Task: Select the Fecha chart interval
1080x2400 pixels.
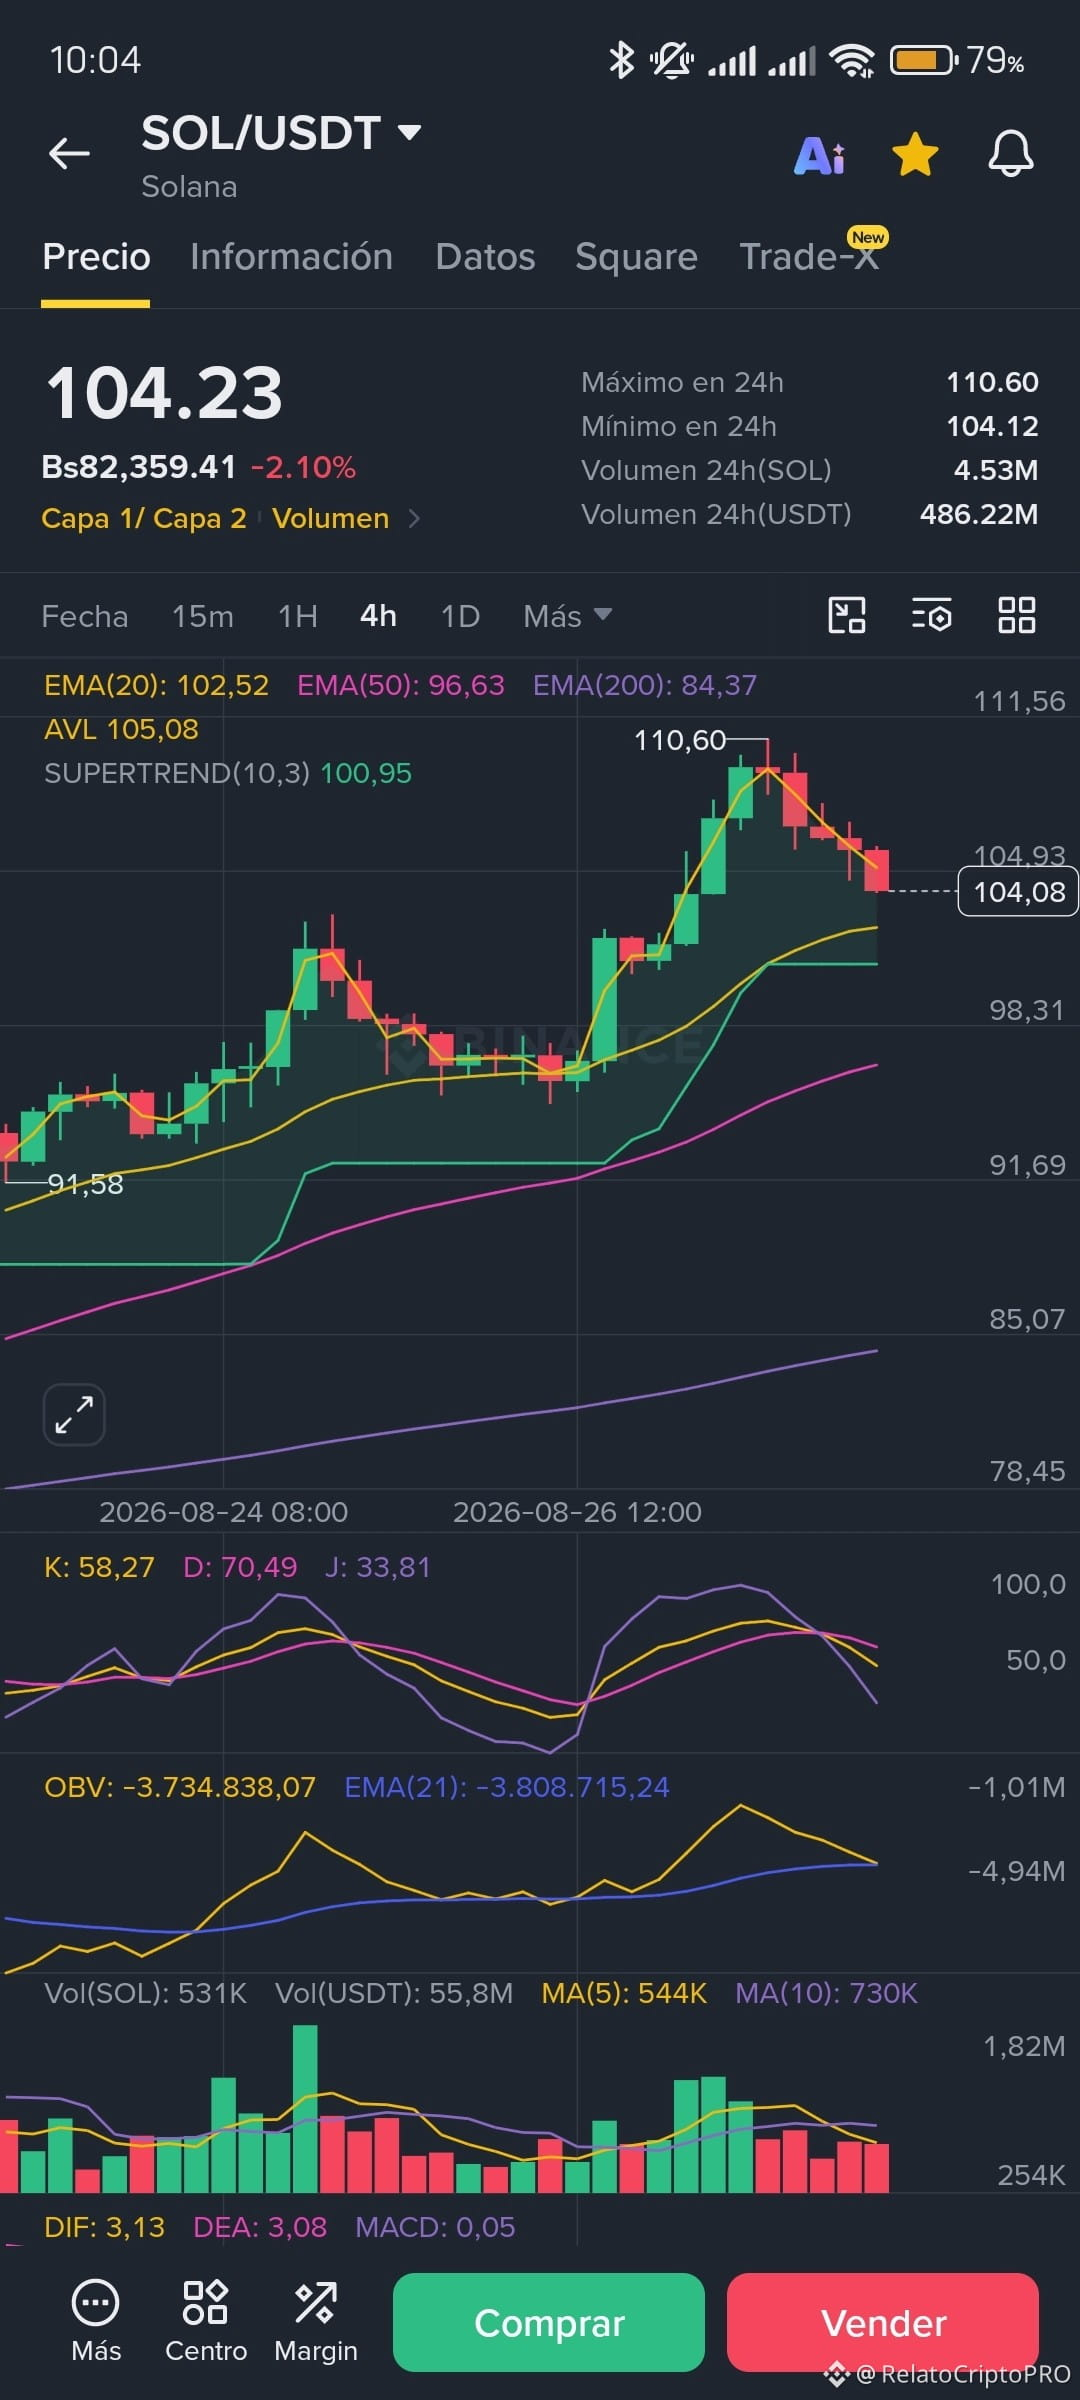Action: tap(85, 616)
